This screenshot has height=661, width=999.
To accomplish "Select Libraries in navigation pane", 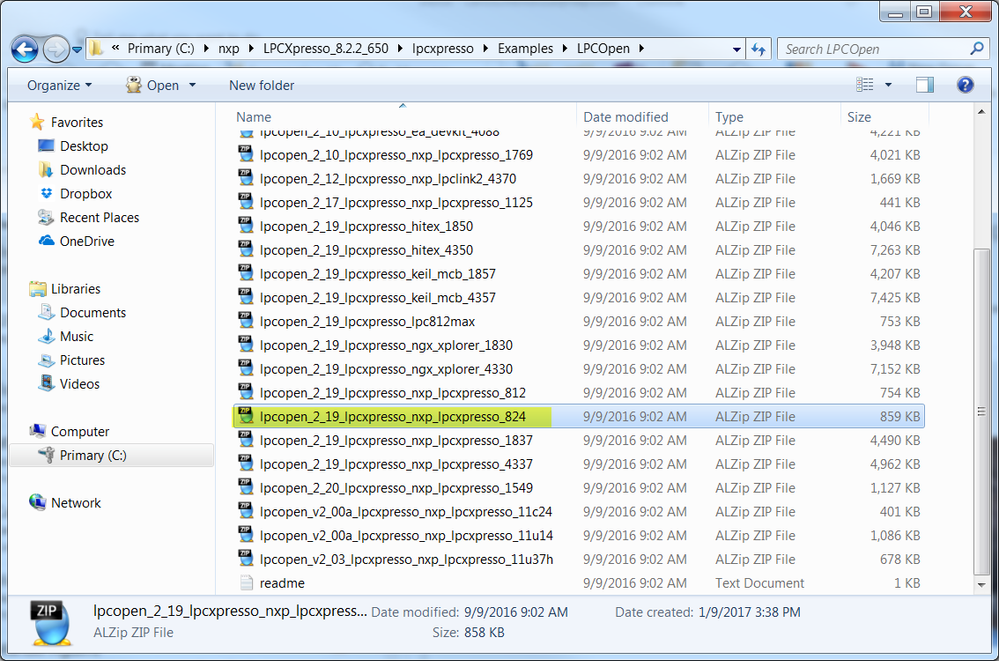I will coord(75,289).
